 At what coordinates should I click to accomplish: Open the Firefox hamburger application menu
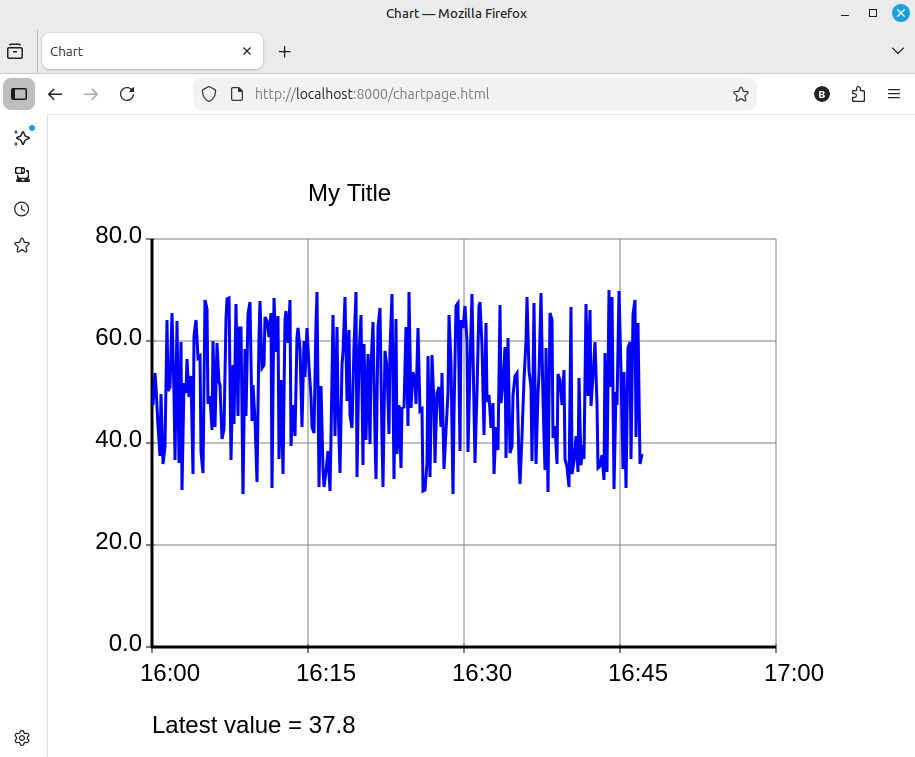[x=894, y=94]
